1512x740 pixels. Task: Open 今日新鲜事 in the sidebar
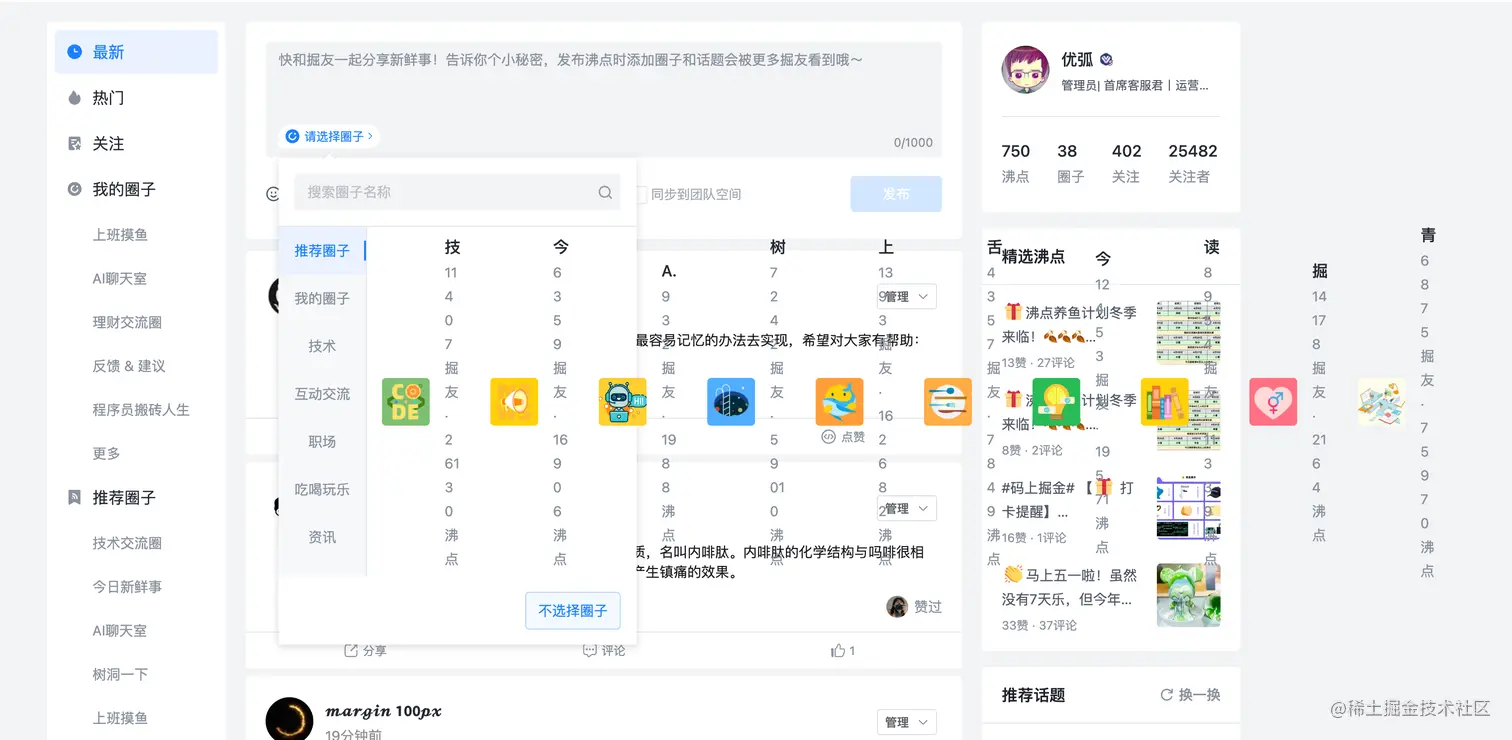click(127, 587)
